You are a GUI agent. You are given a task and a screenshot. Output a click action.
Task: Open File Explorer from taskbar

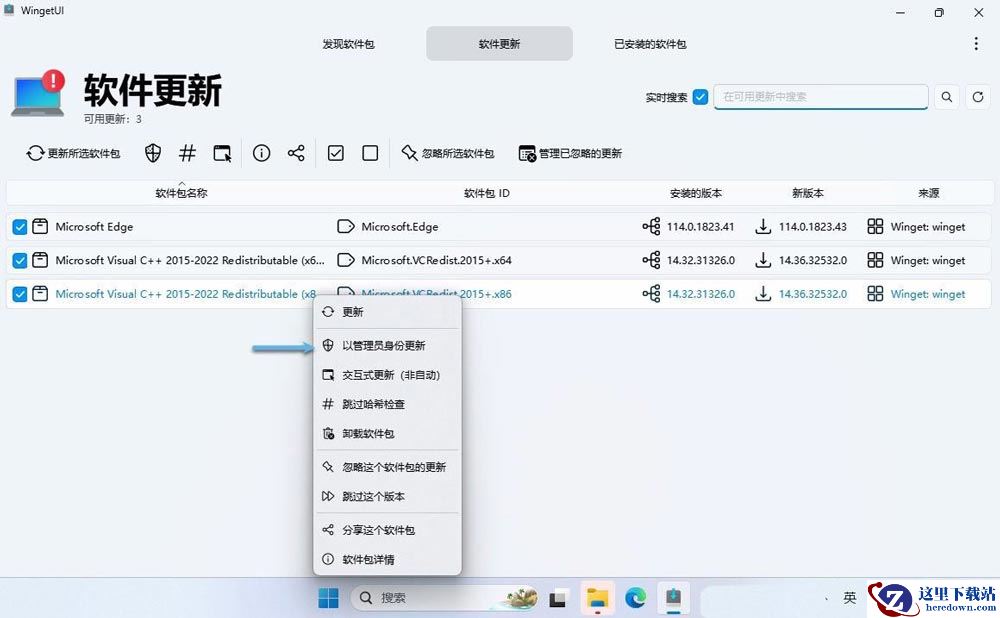pos(598,598)
